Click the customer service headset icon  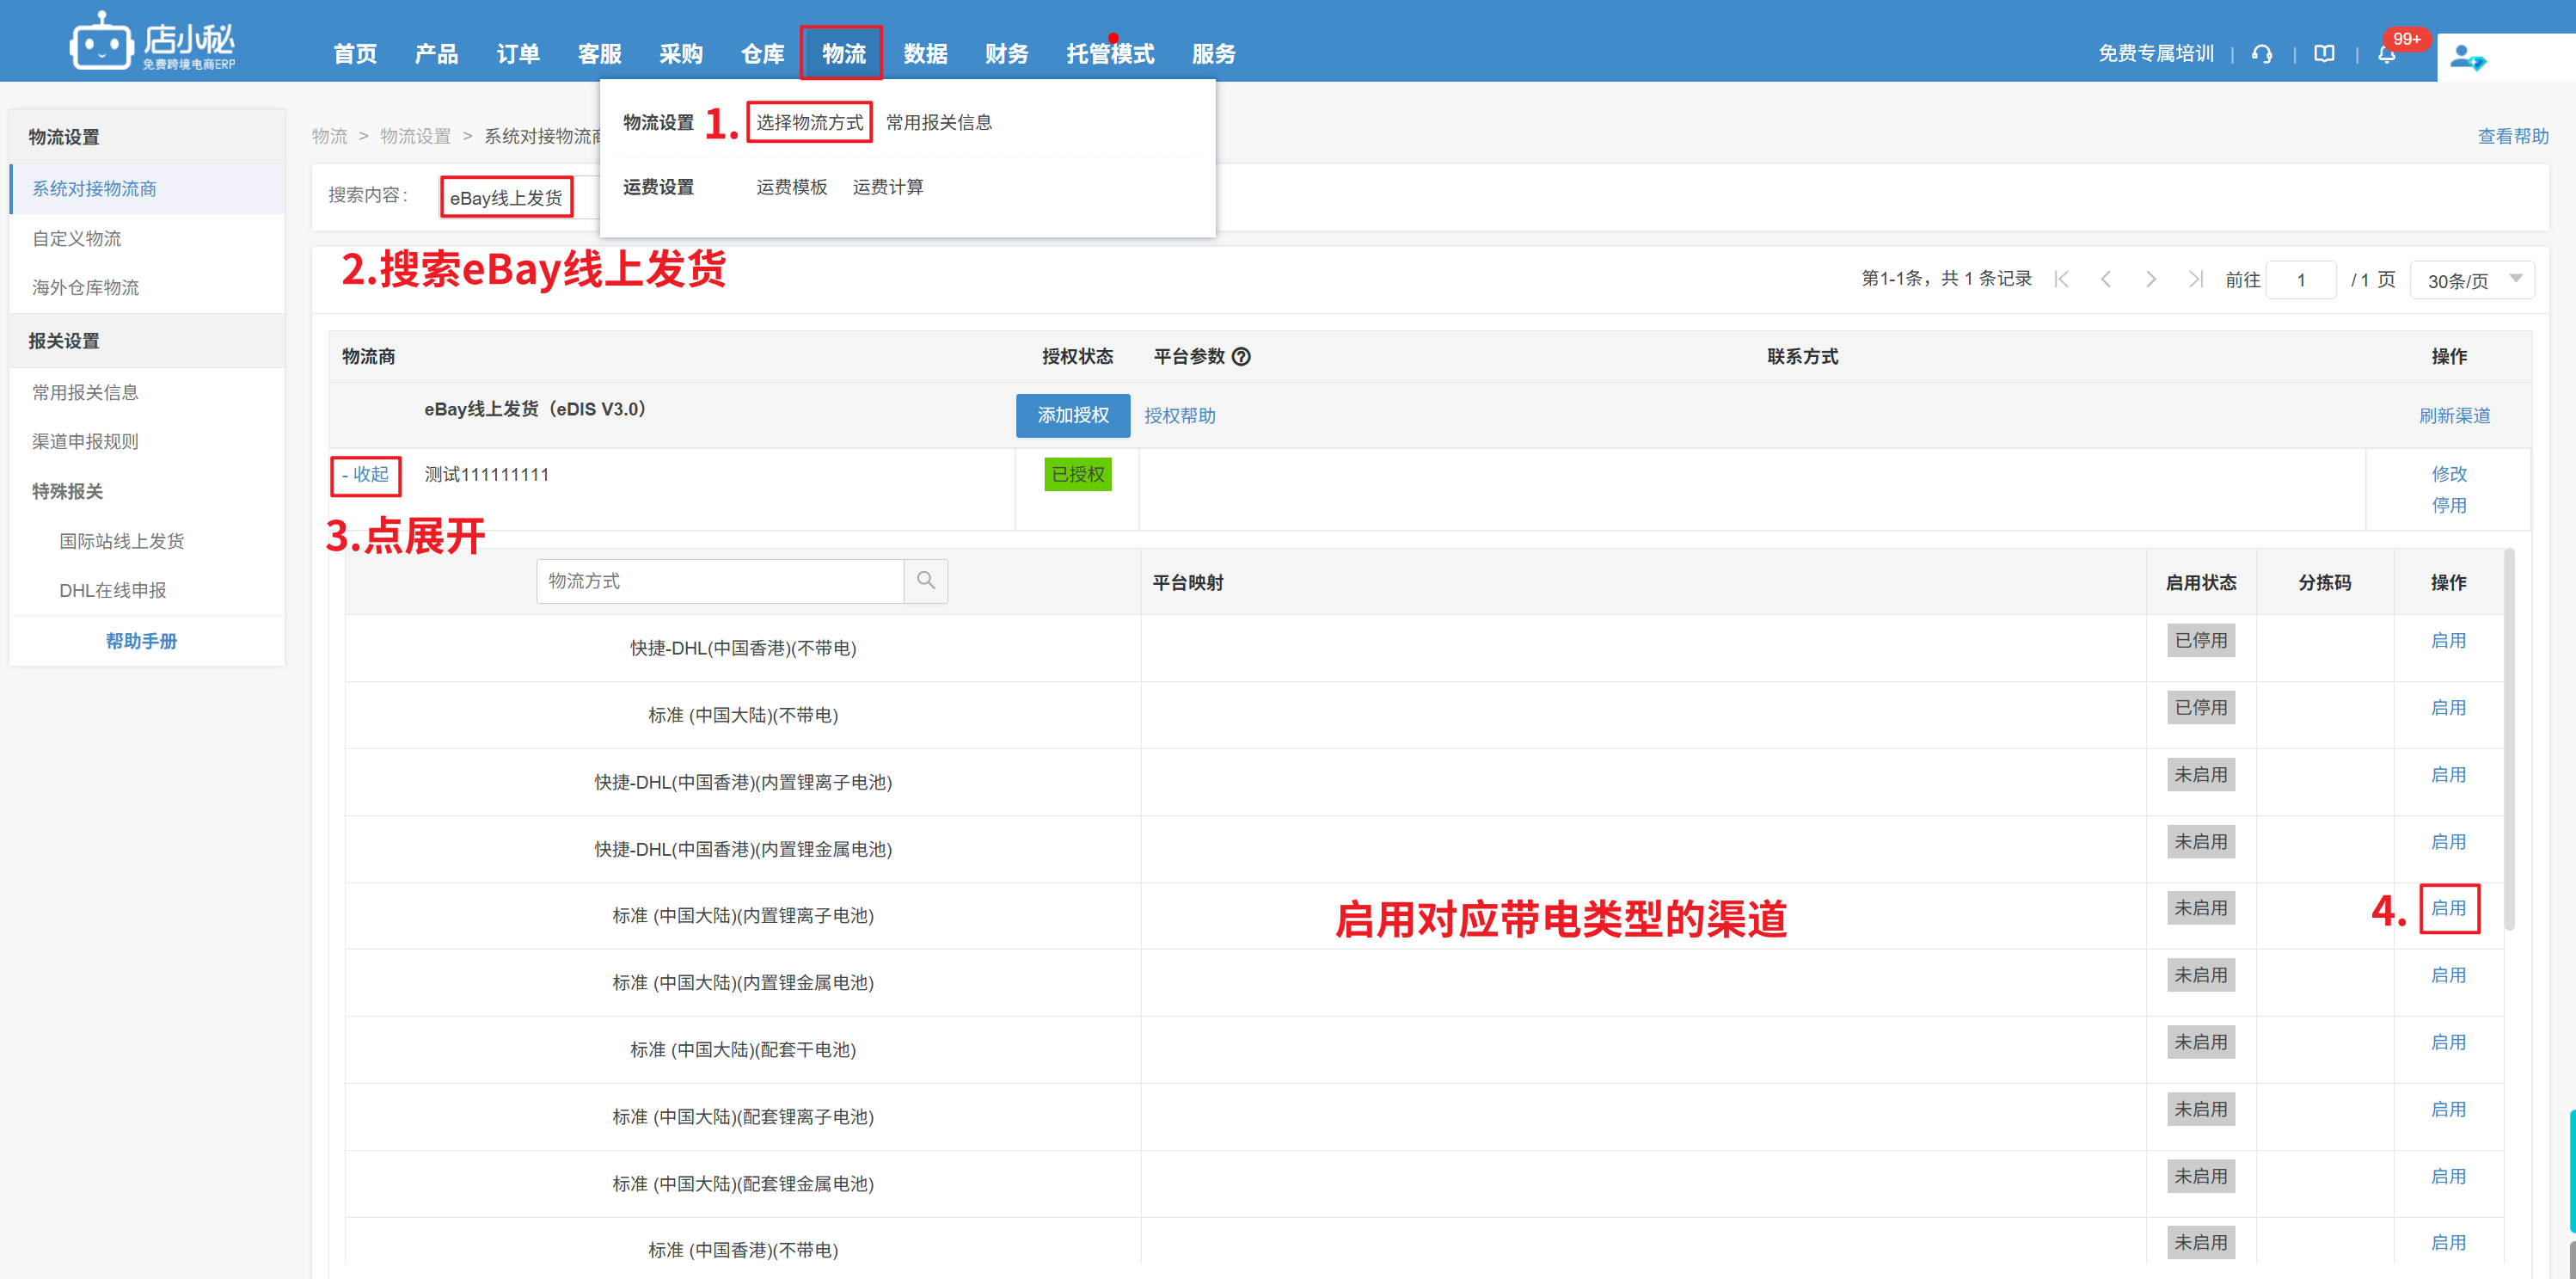click(x=2261, y=54)
